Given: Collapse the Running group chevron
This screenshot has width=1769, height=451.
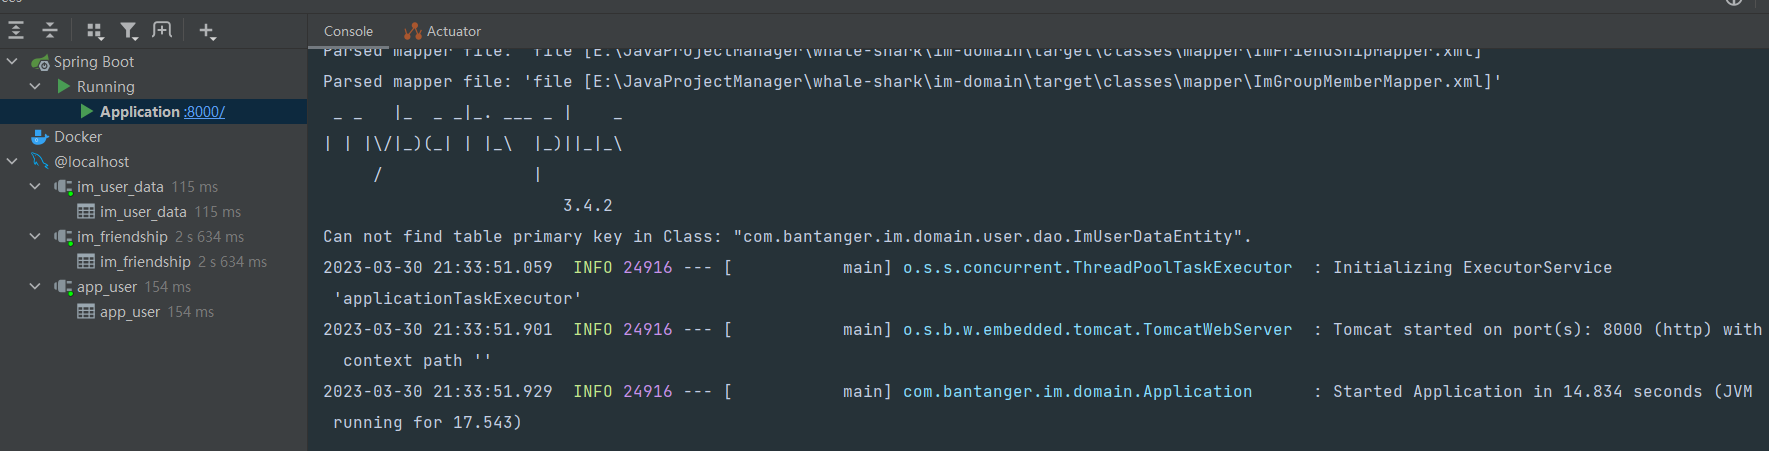Looking at the screenshot, I should point(35,87).
